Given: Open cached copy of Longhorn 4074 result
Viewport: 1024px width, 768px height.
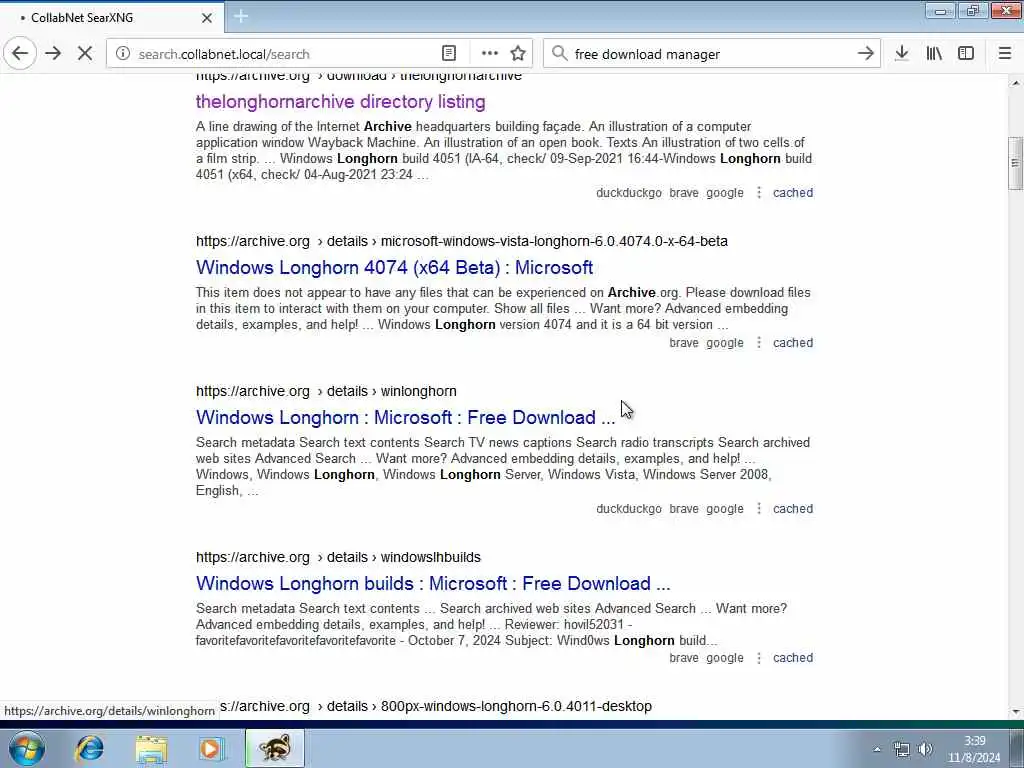Looking at the screenshot, I should [x=793, y=344].
